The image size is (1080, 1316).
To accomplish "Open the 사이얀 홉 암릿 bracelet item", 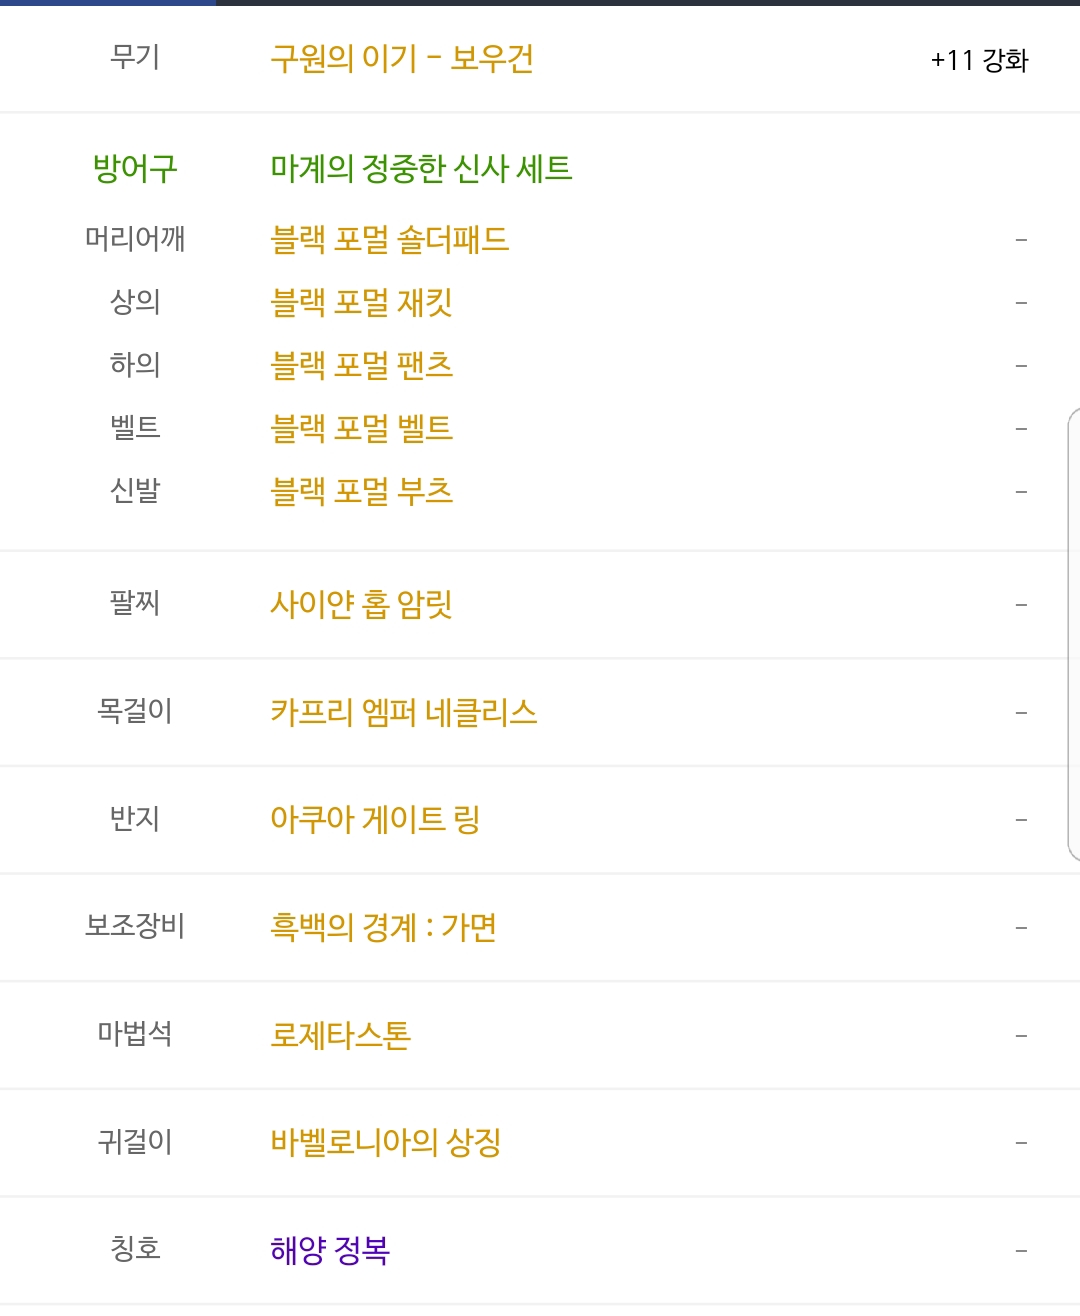I will [361, 604].
